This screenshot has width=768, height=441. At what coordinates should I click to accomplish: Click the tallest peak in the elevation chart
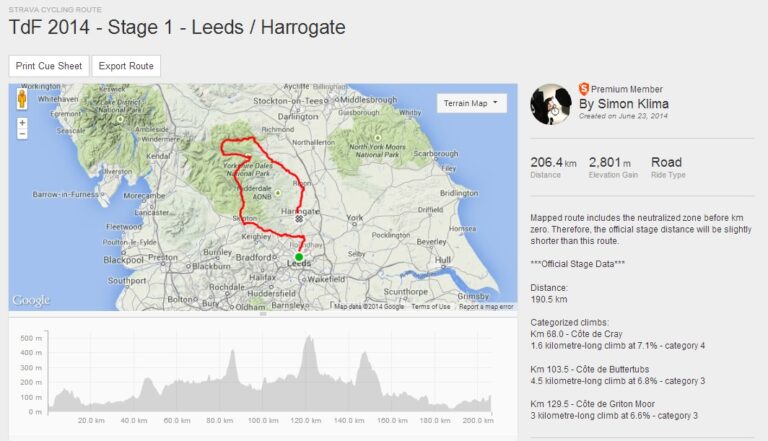coord(308,340)
